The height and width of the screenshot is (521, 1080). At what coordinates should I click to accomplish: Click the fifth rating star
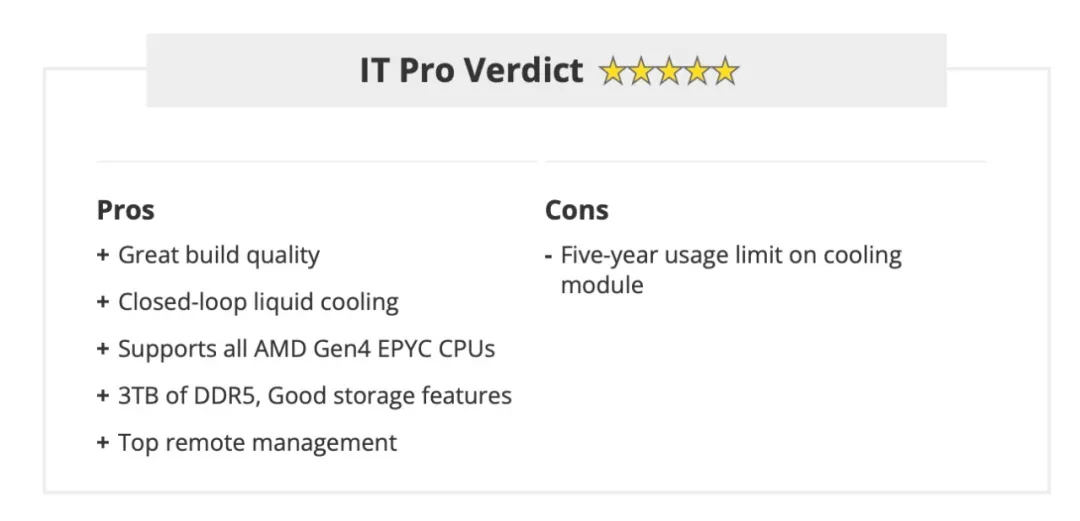(725, 71)
